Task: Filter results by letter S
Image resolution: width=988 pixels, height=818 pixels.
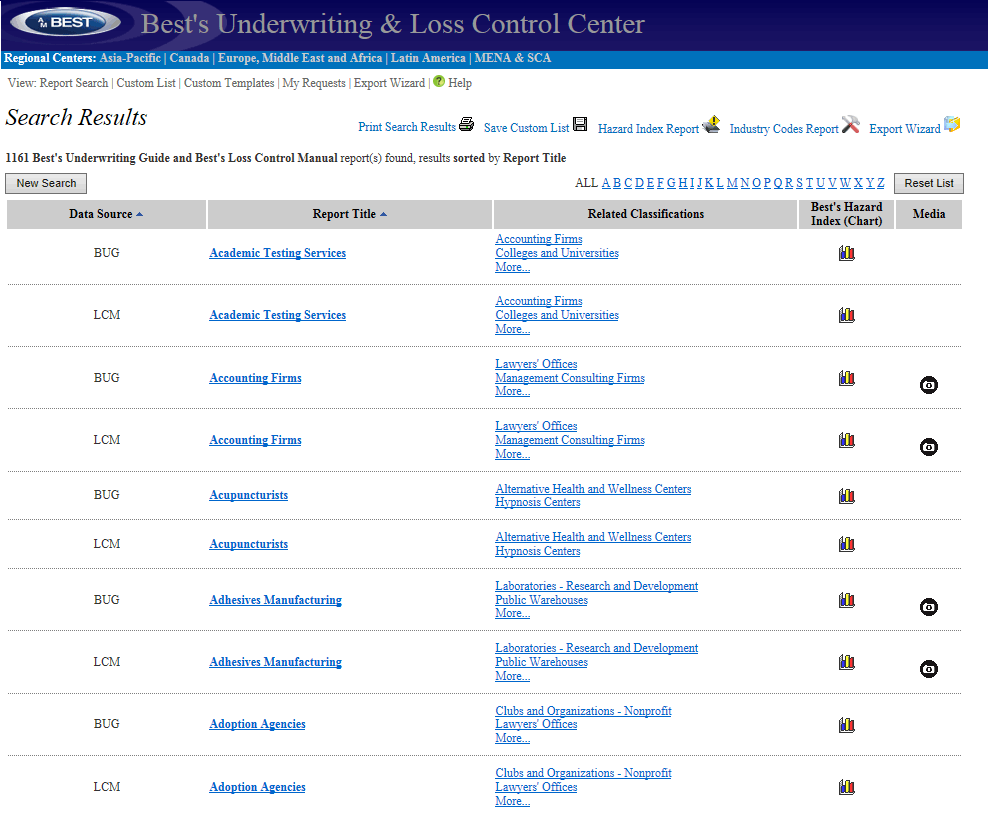Action: tap(799, 183)
